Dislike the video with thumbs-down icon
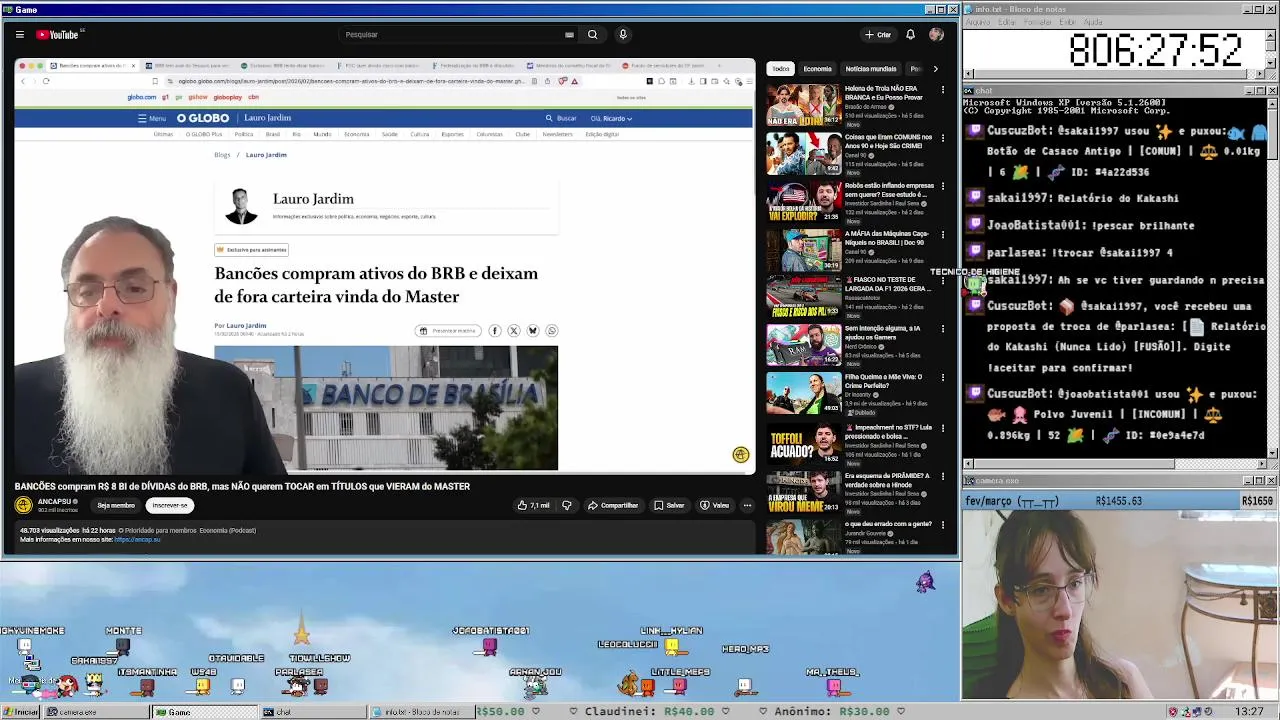 point(566,505)
